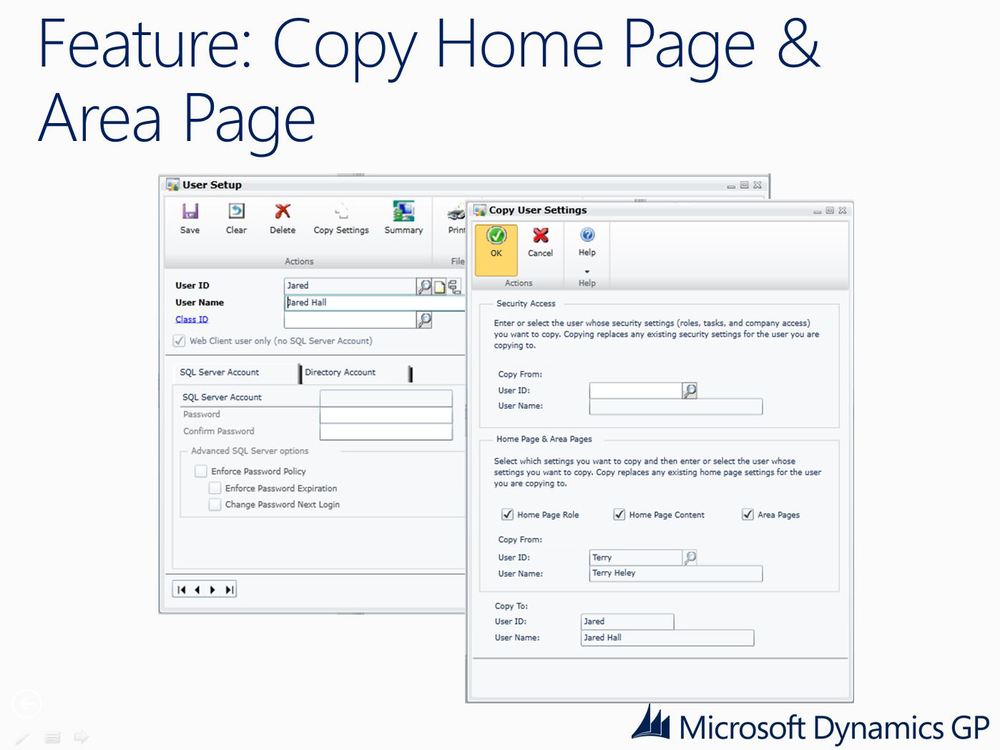Uncheck the Area Pages checkbox
Image resolution: width=1000 pixels, height=750 pixels.
(748, 514)
